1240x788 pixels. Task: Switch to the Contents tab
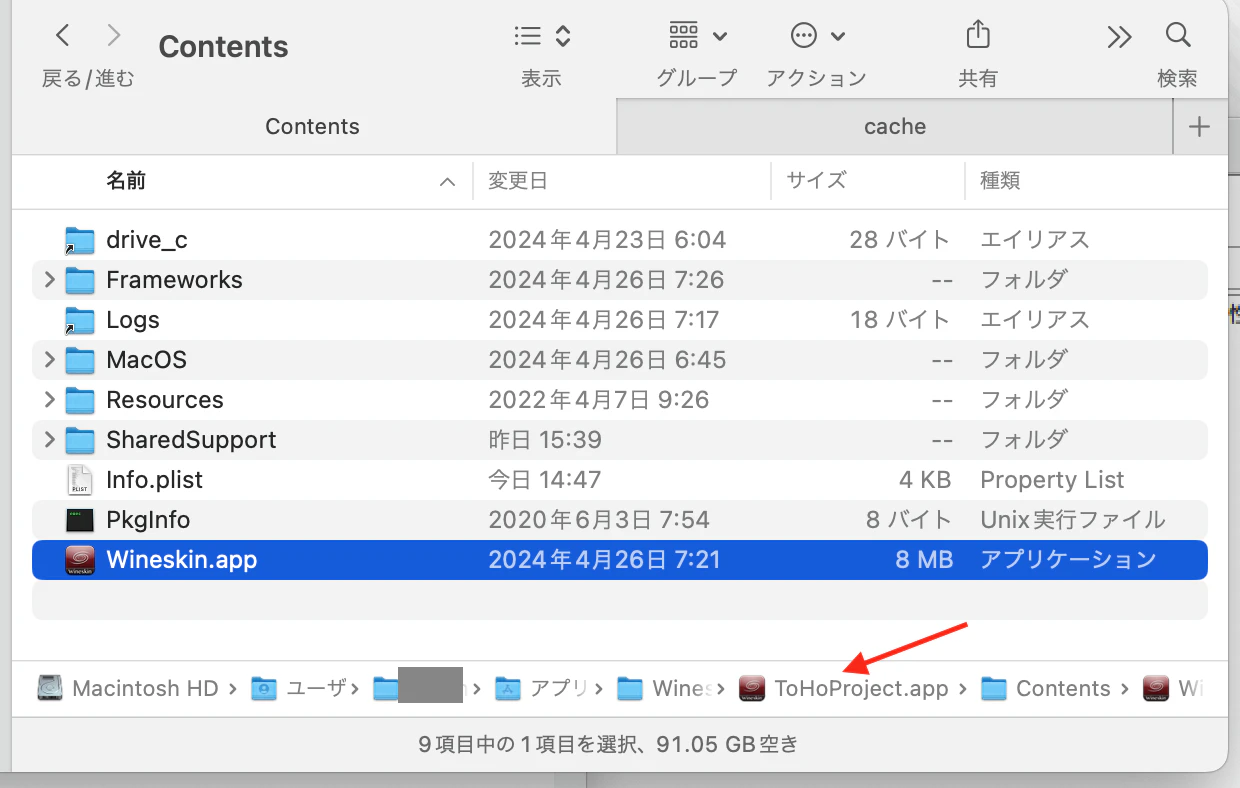click(313, 127)
